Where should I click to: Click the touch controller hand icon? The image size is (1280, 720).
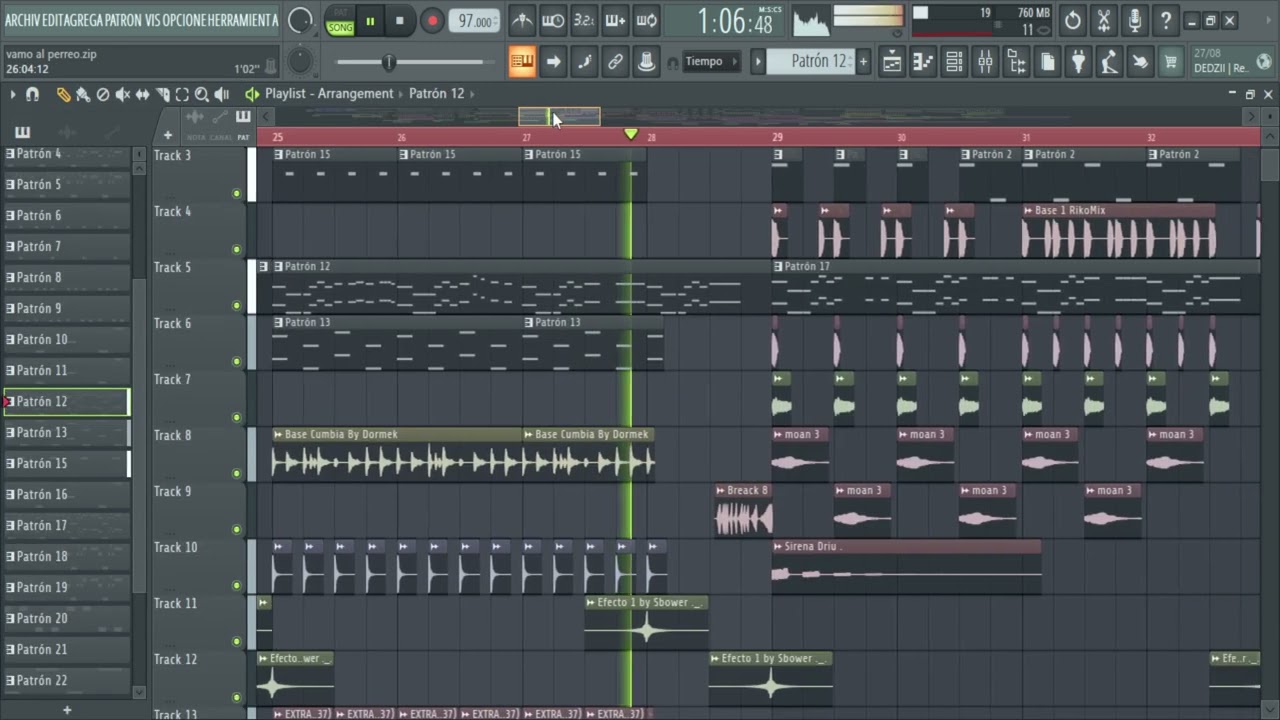coord(1140,62)
